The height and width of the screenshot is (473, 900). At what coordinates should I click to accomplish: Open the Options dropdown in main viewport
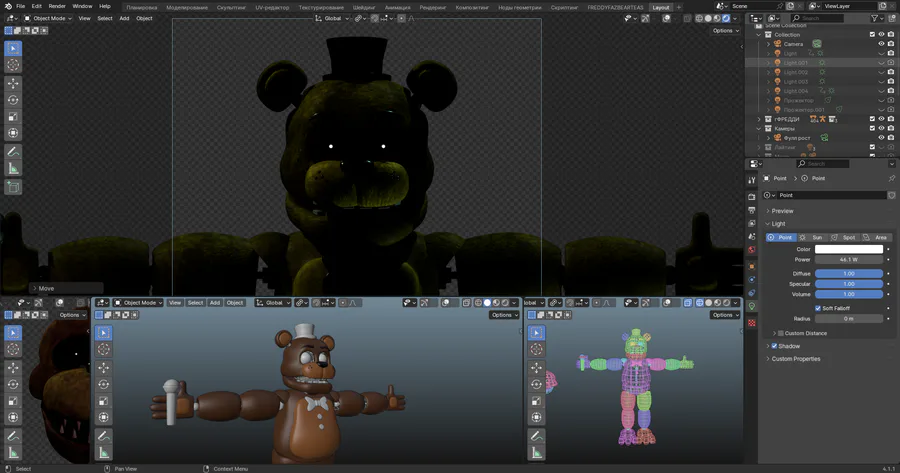pyautogui.click(x=726, y=30)
